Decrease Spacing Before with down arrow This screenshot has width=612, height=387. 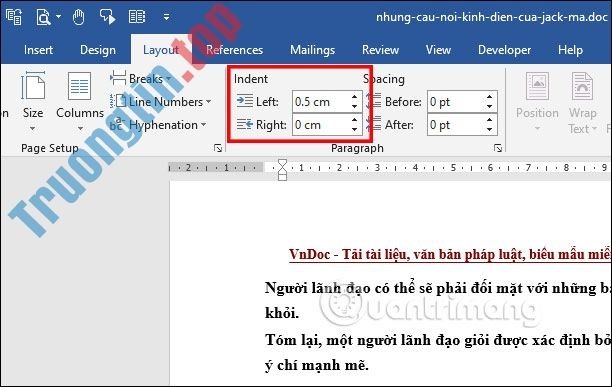(x=489, y=107)
